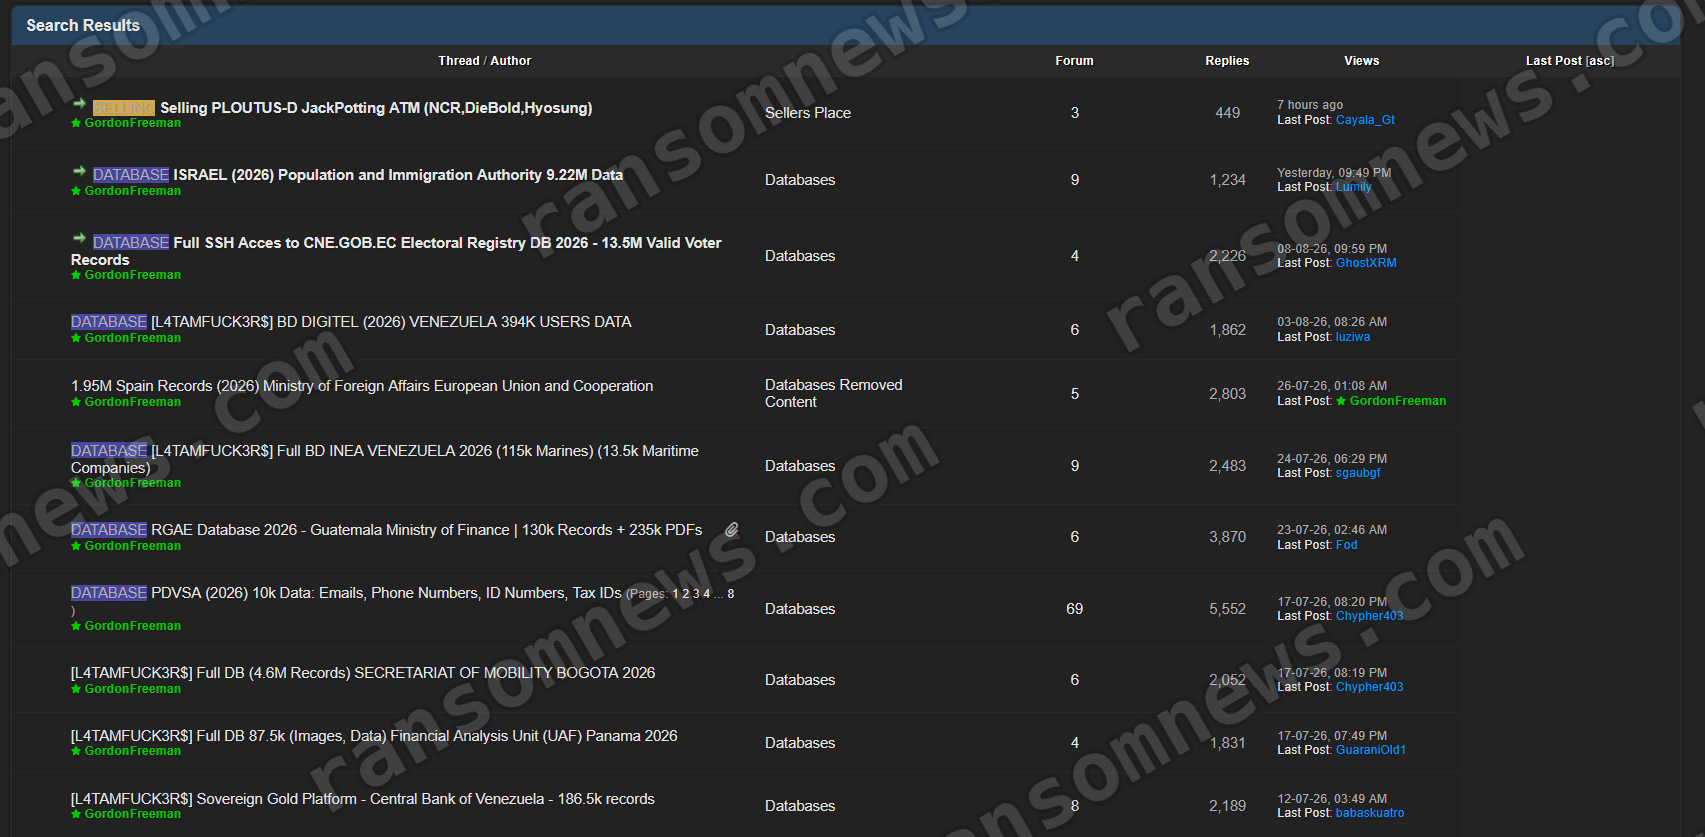1705x837 pixels.
Task: Open the RGAE Database 2026 Guatemala thread
Action: click(x=427, y=530)
